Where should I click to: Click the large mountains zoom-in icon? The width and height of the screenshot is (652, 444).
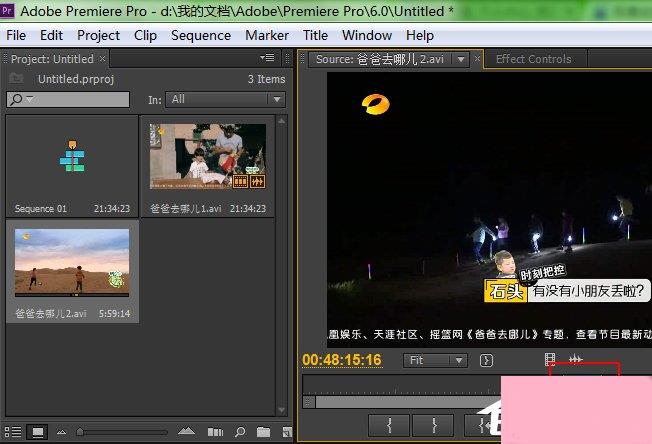click(x=186, y=432)
